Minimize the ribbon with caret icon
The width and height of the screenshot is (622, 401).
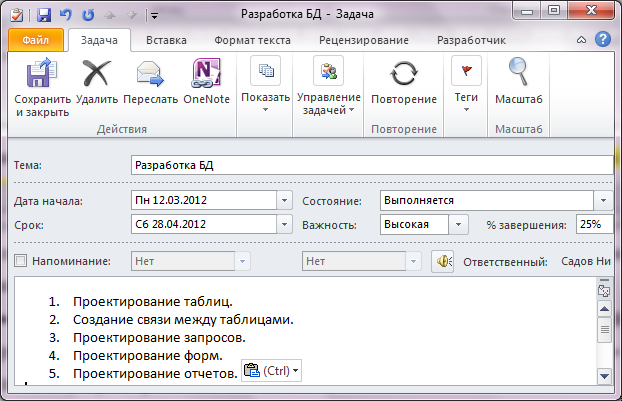click(x=581, y=40)
